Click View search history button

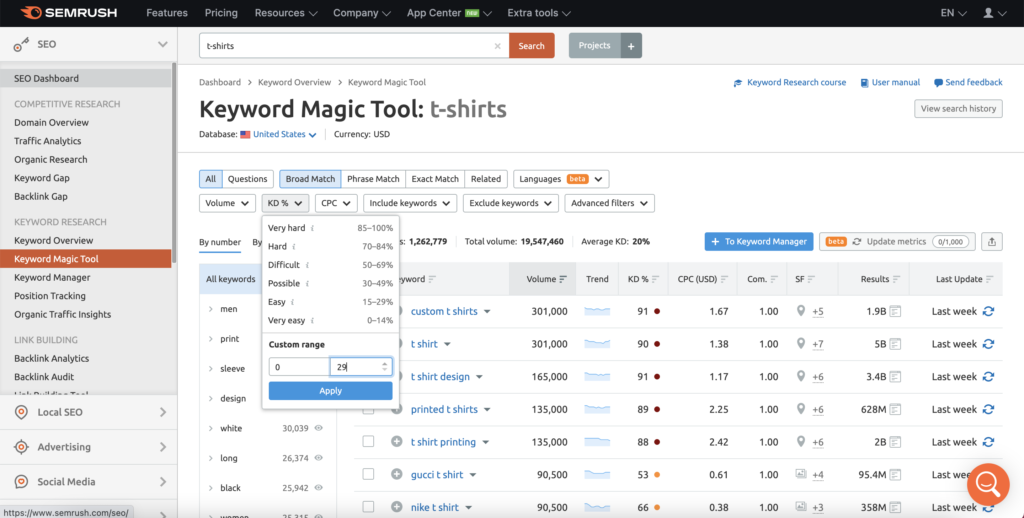tap(958, 109)
